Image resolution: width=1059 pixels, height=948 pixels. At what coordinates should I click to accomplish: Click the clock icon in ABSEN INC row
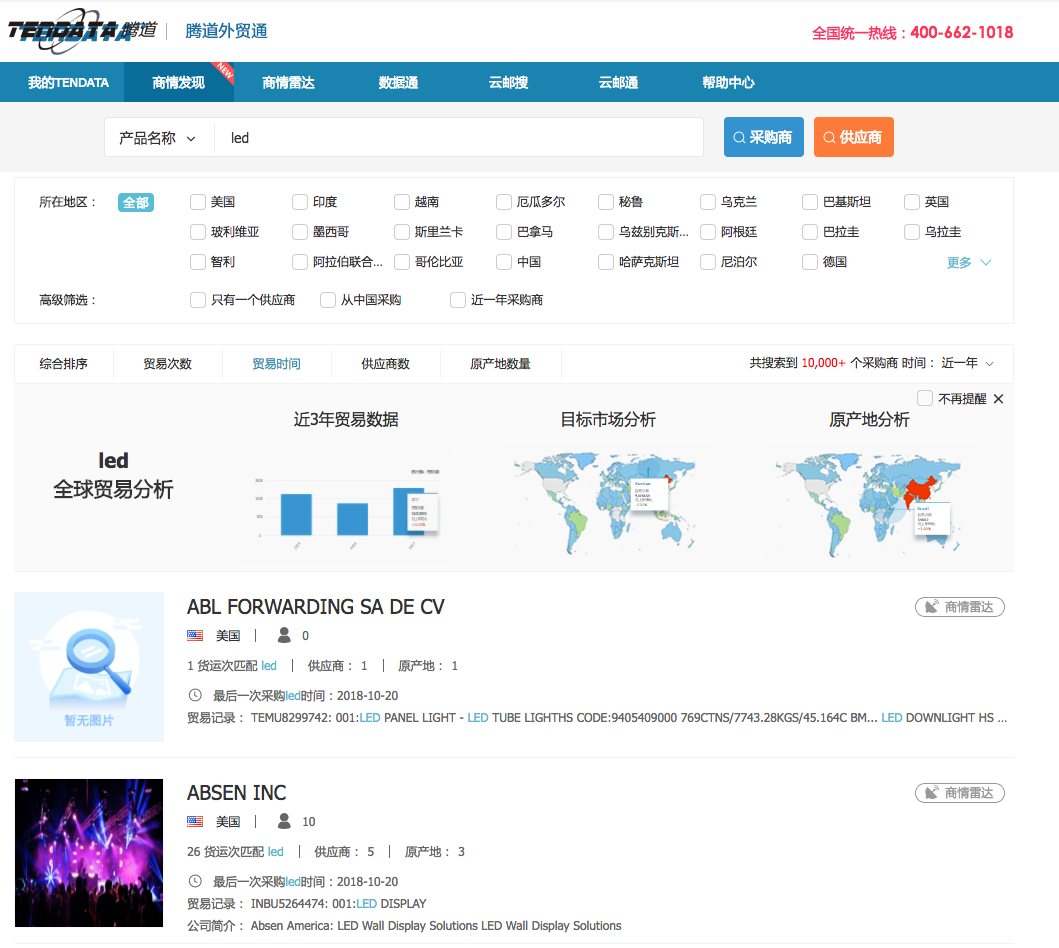tap(195, 881)
